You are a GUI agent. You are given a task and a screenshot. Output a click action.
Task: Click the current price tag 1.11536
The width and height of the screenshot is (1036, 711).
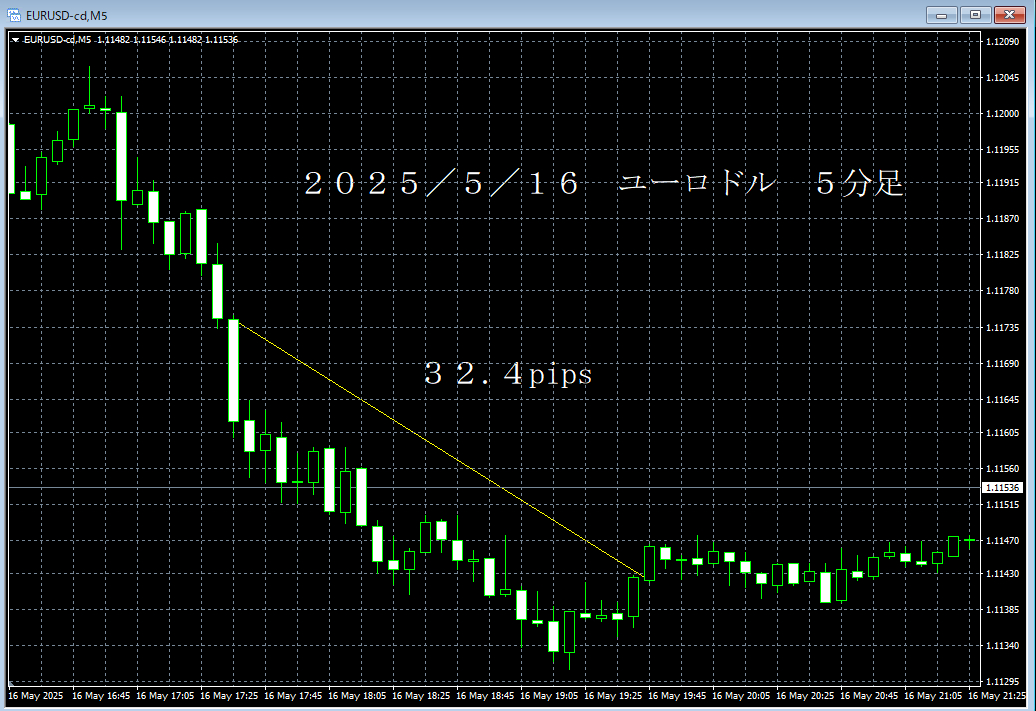(x=1002, y=488)
